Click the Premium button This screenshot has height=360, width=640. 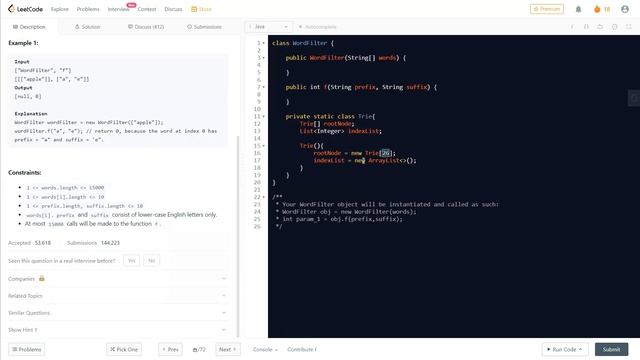click(547, 9)
